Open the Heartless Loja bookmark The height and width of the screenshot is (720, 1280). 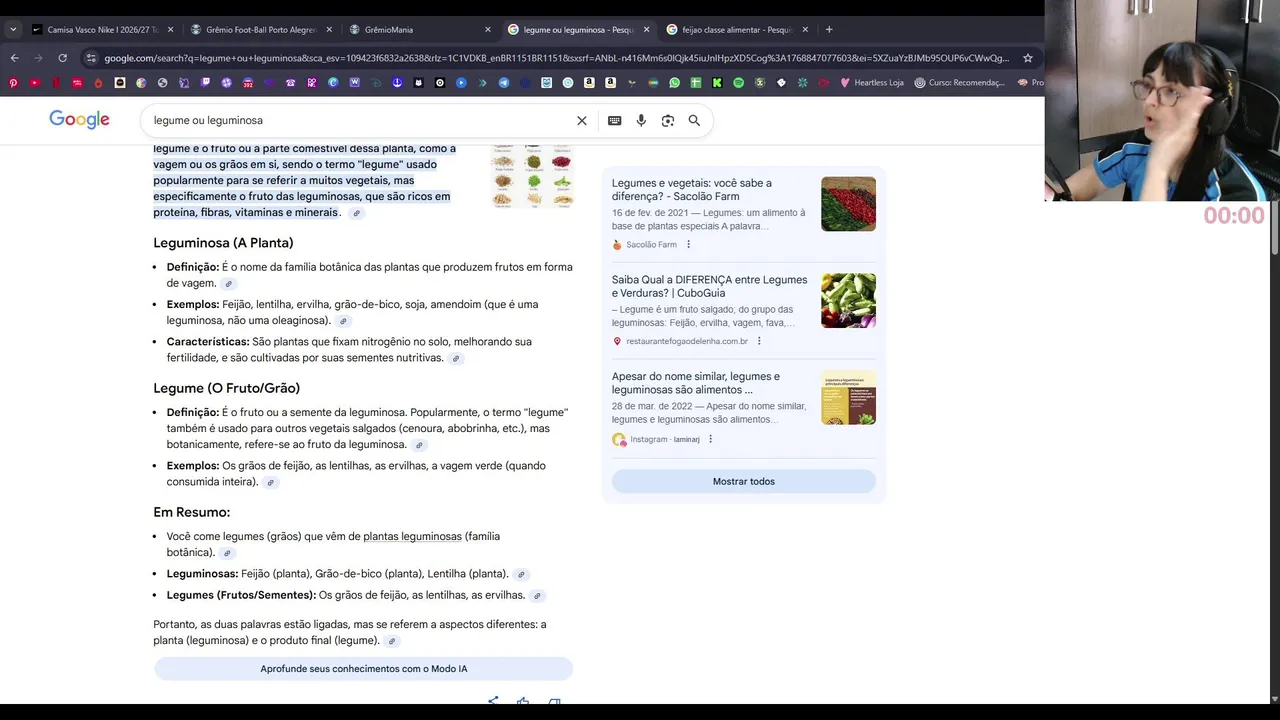click(871, 83)
